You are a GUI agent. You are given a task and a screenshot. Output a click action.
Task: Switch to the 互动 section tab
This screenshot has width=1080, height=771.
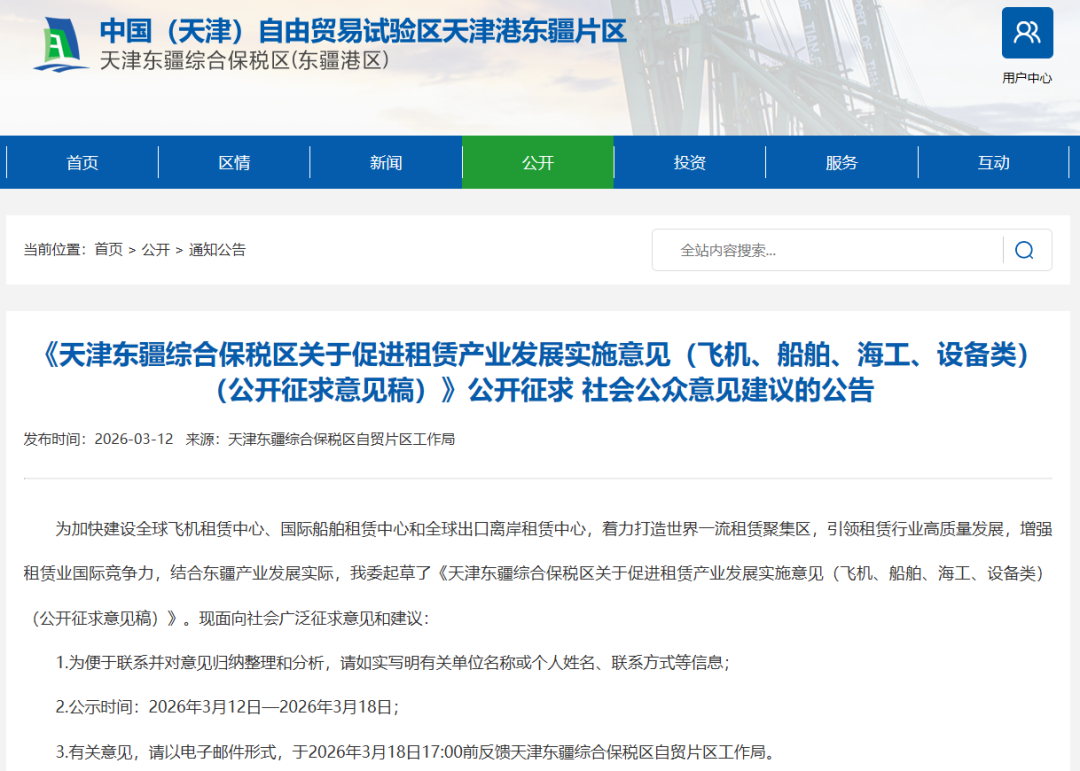[994, 162]
